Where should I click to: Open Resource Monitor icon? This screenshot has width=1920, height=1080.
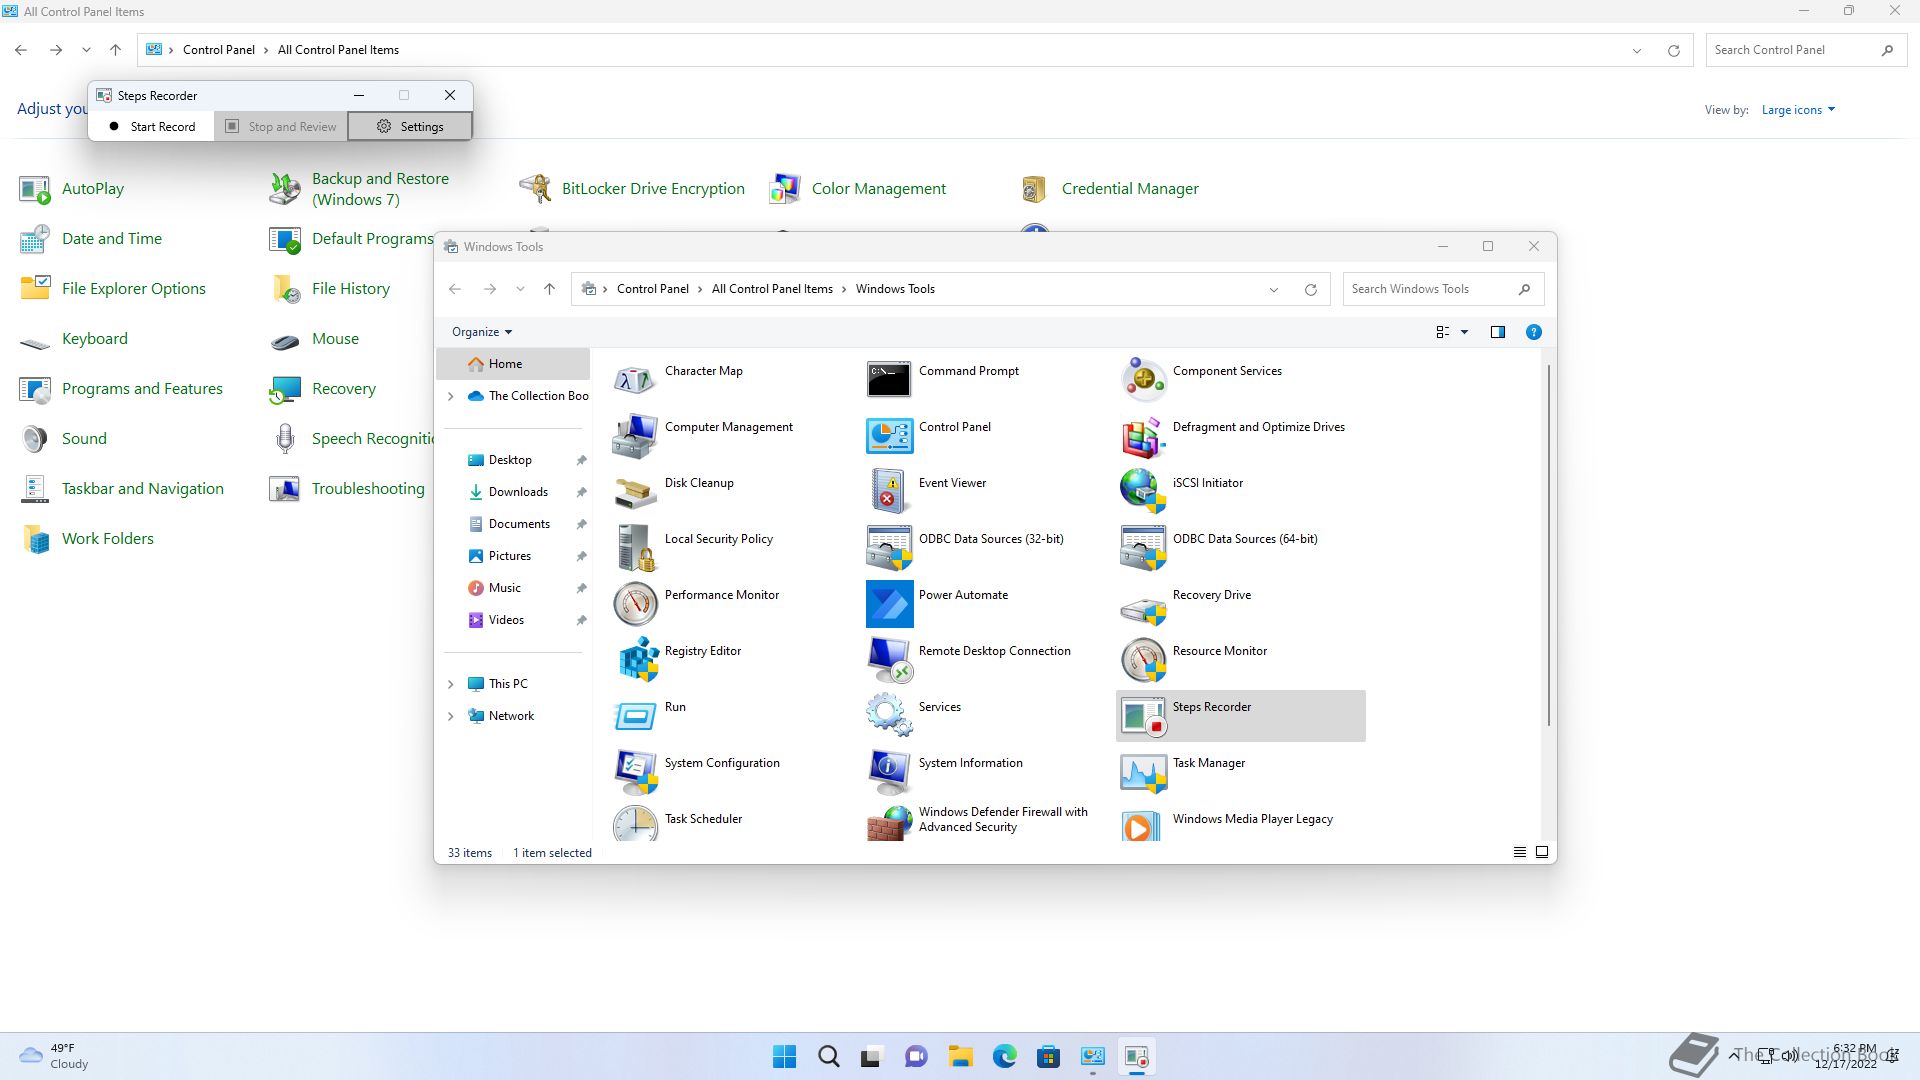1143,659
